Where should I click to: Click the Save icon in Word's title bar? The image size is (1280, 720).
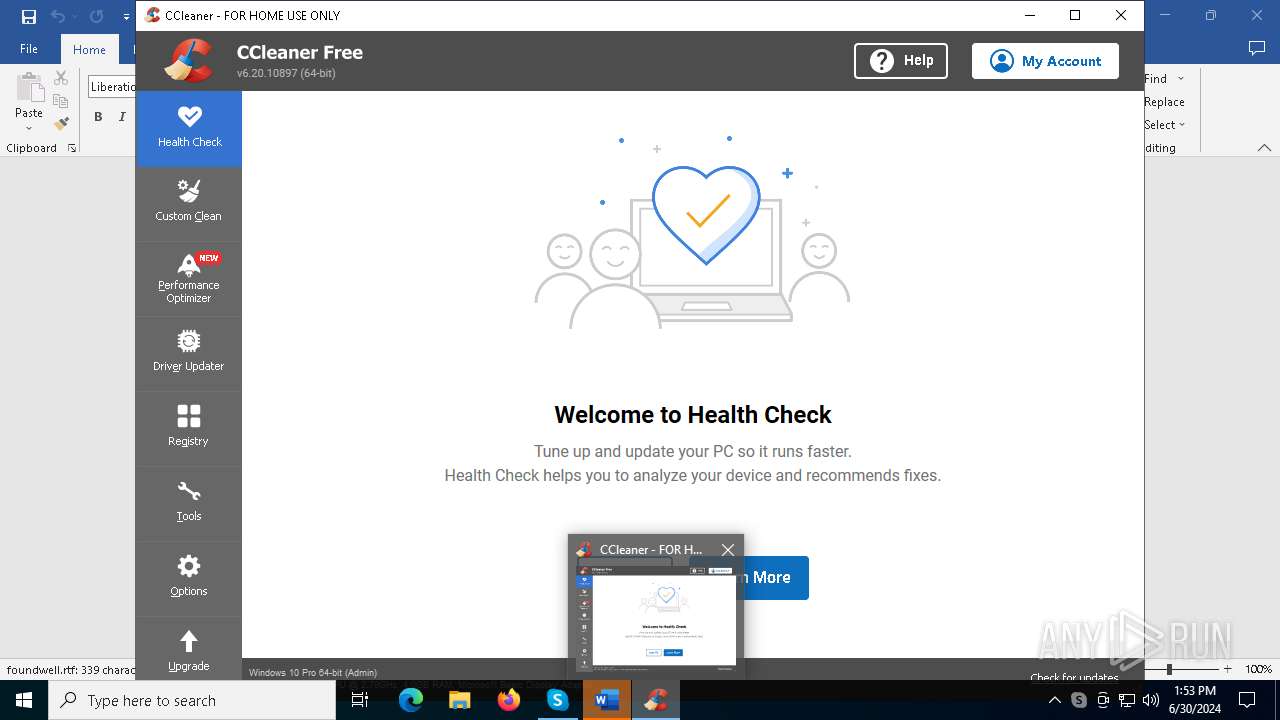29,16
